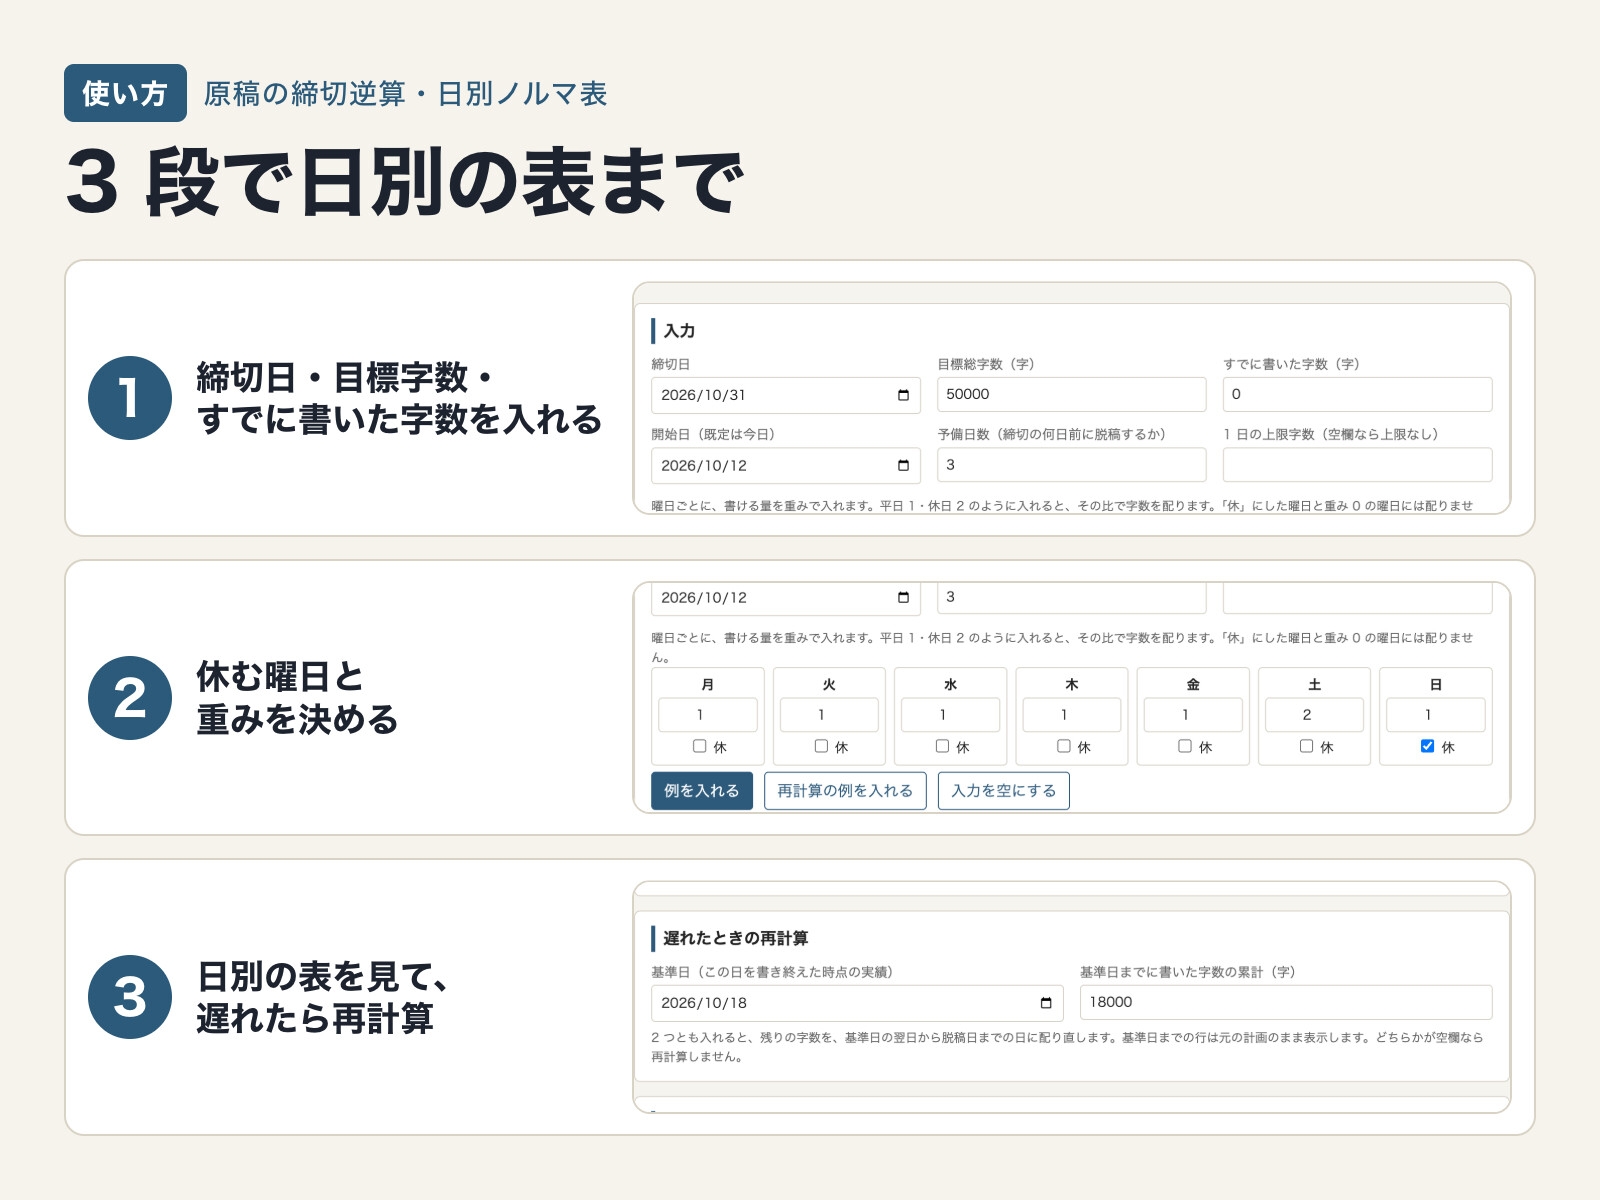Focus the weight field for 月
1600x1200 pixels.
pyautogui.click(x=708, y=715)
